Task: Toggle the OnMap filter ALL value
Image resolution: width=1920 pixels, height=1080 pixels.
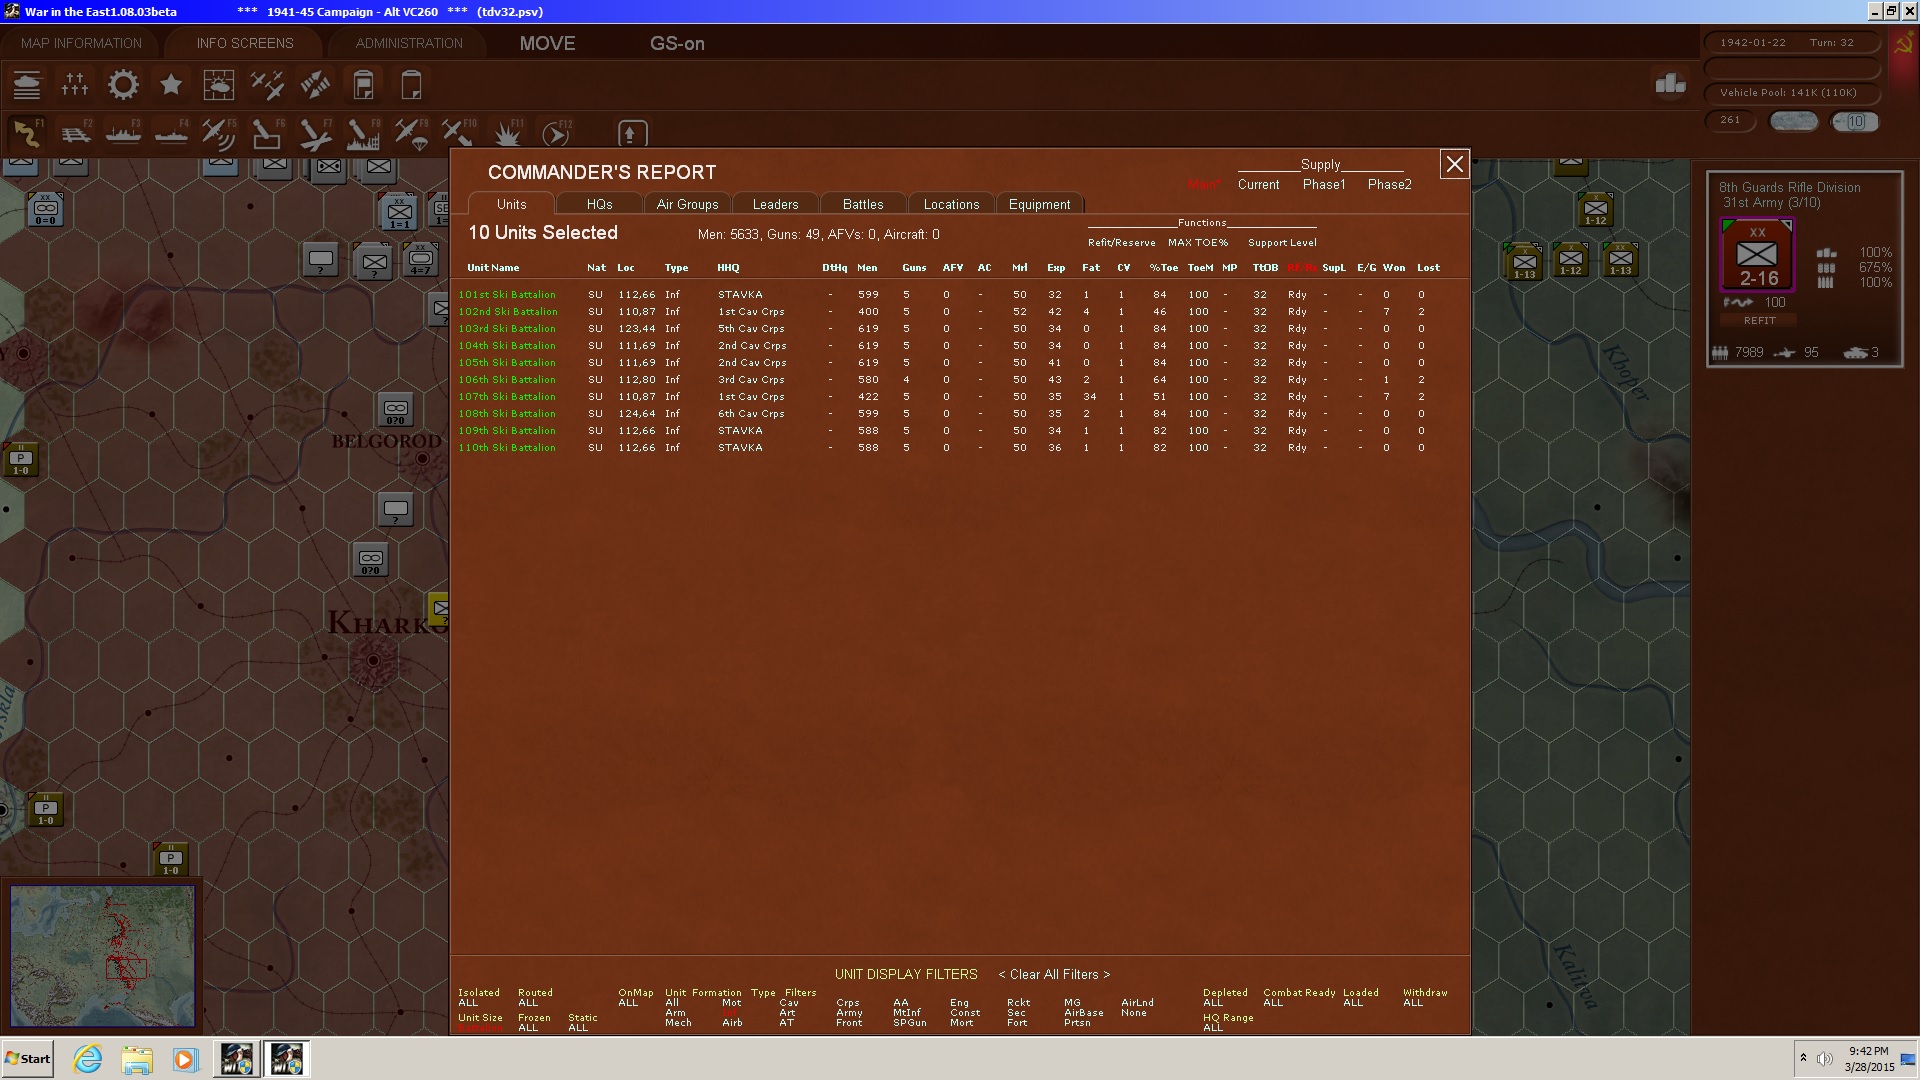Action: pyautogui.click(x=628, y=1003)
